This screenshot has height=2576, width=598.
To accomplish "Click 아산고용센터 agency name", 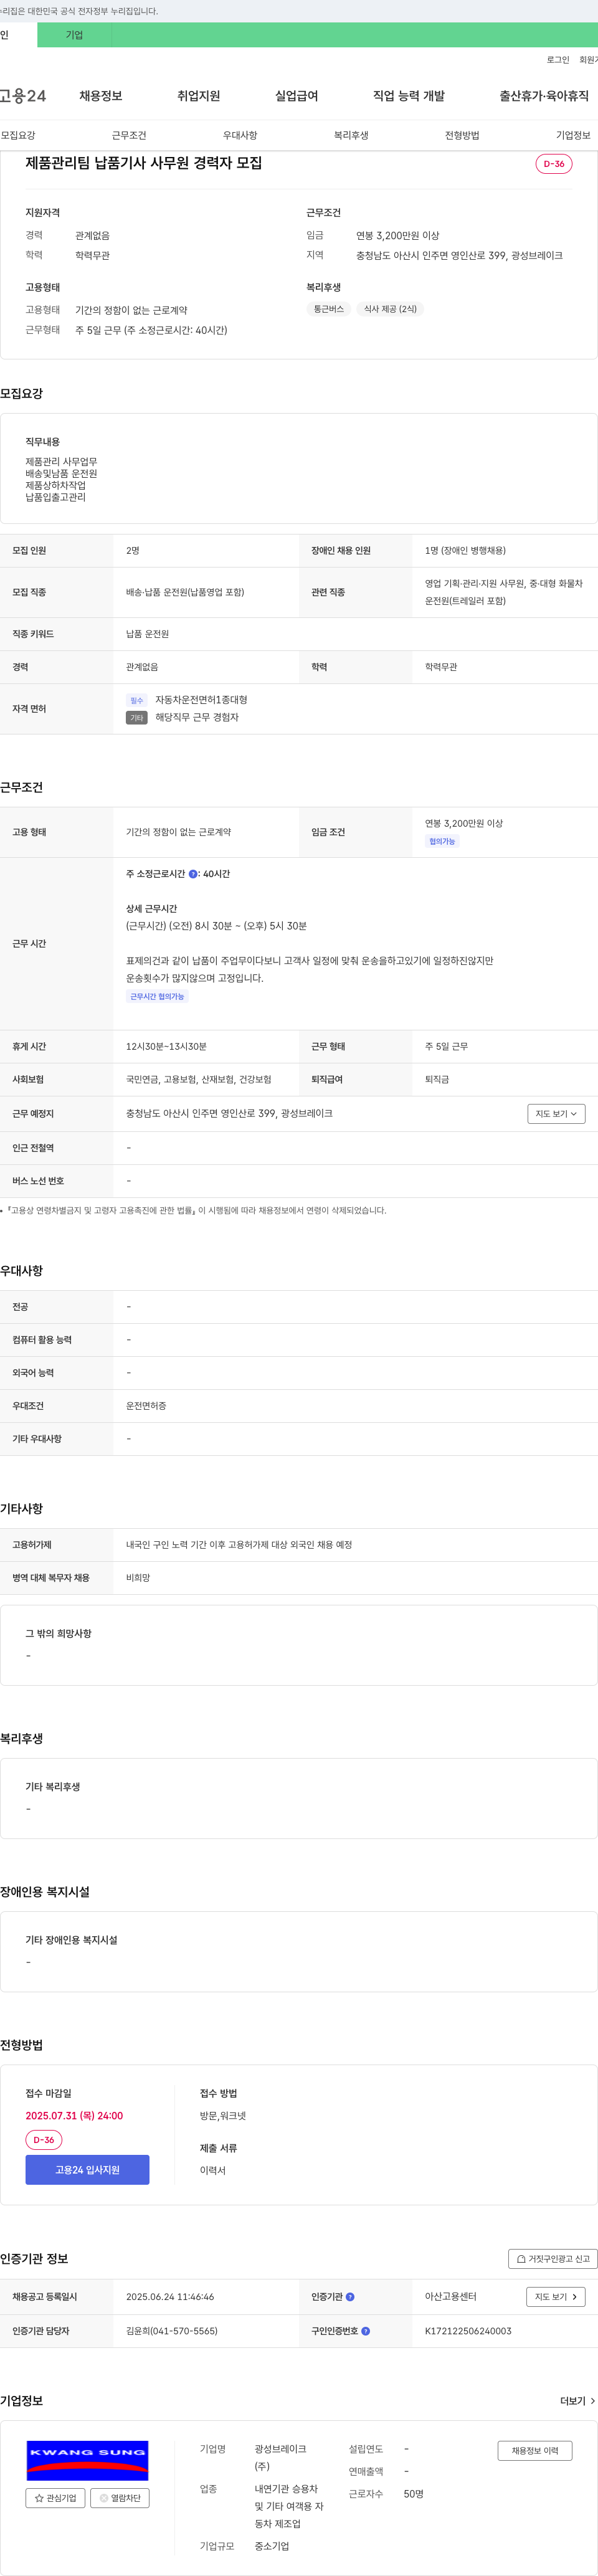I will pos(451,2297).
